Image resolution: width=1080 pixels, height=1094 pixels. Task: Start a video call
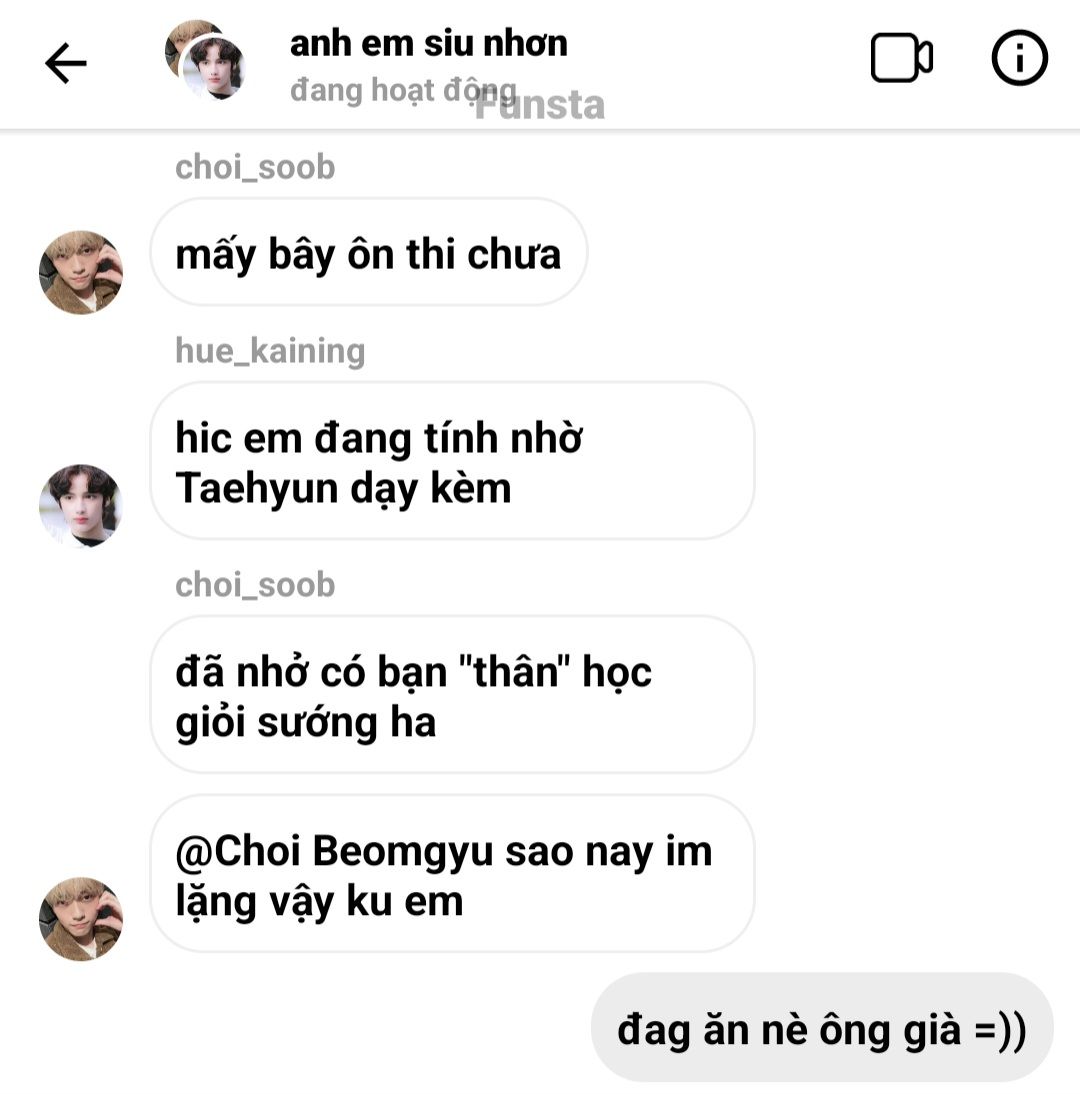(901, 58)
